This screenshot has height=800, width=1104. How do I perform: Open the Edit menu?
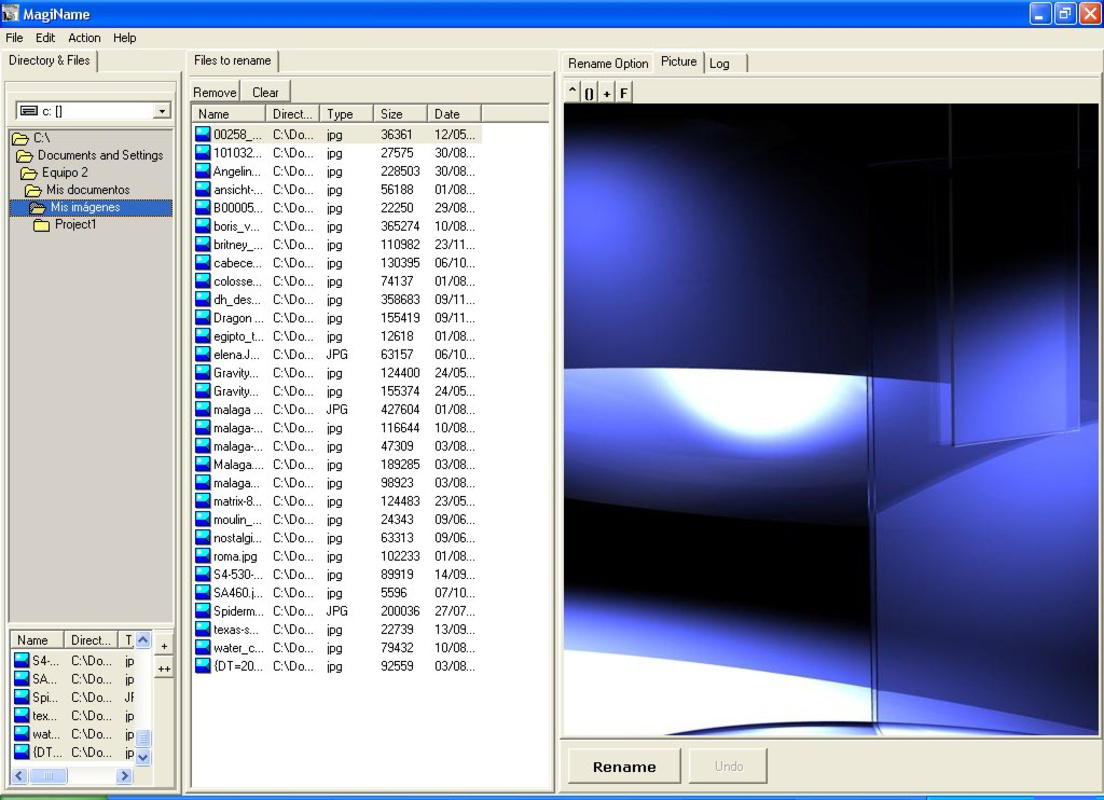coord(45,37)
